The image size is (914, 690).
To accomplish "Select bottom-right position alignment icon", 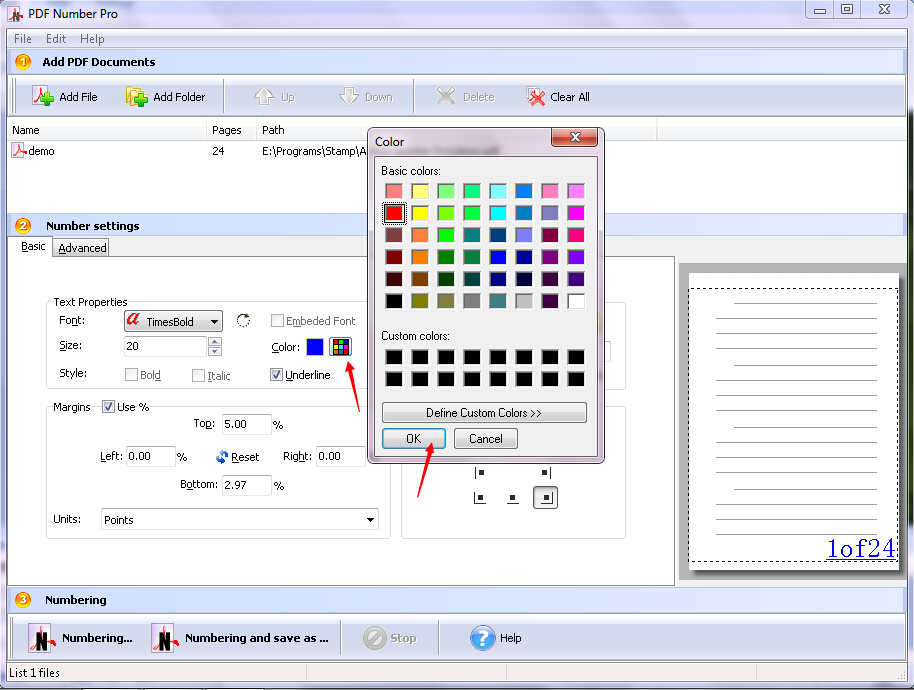I will point(546,498).
